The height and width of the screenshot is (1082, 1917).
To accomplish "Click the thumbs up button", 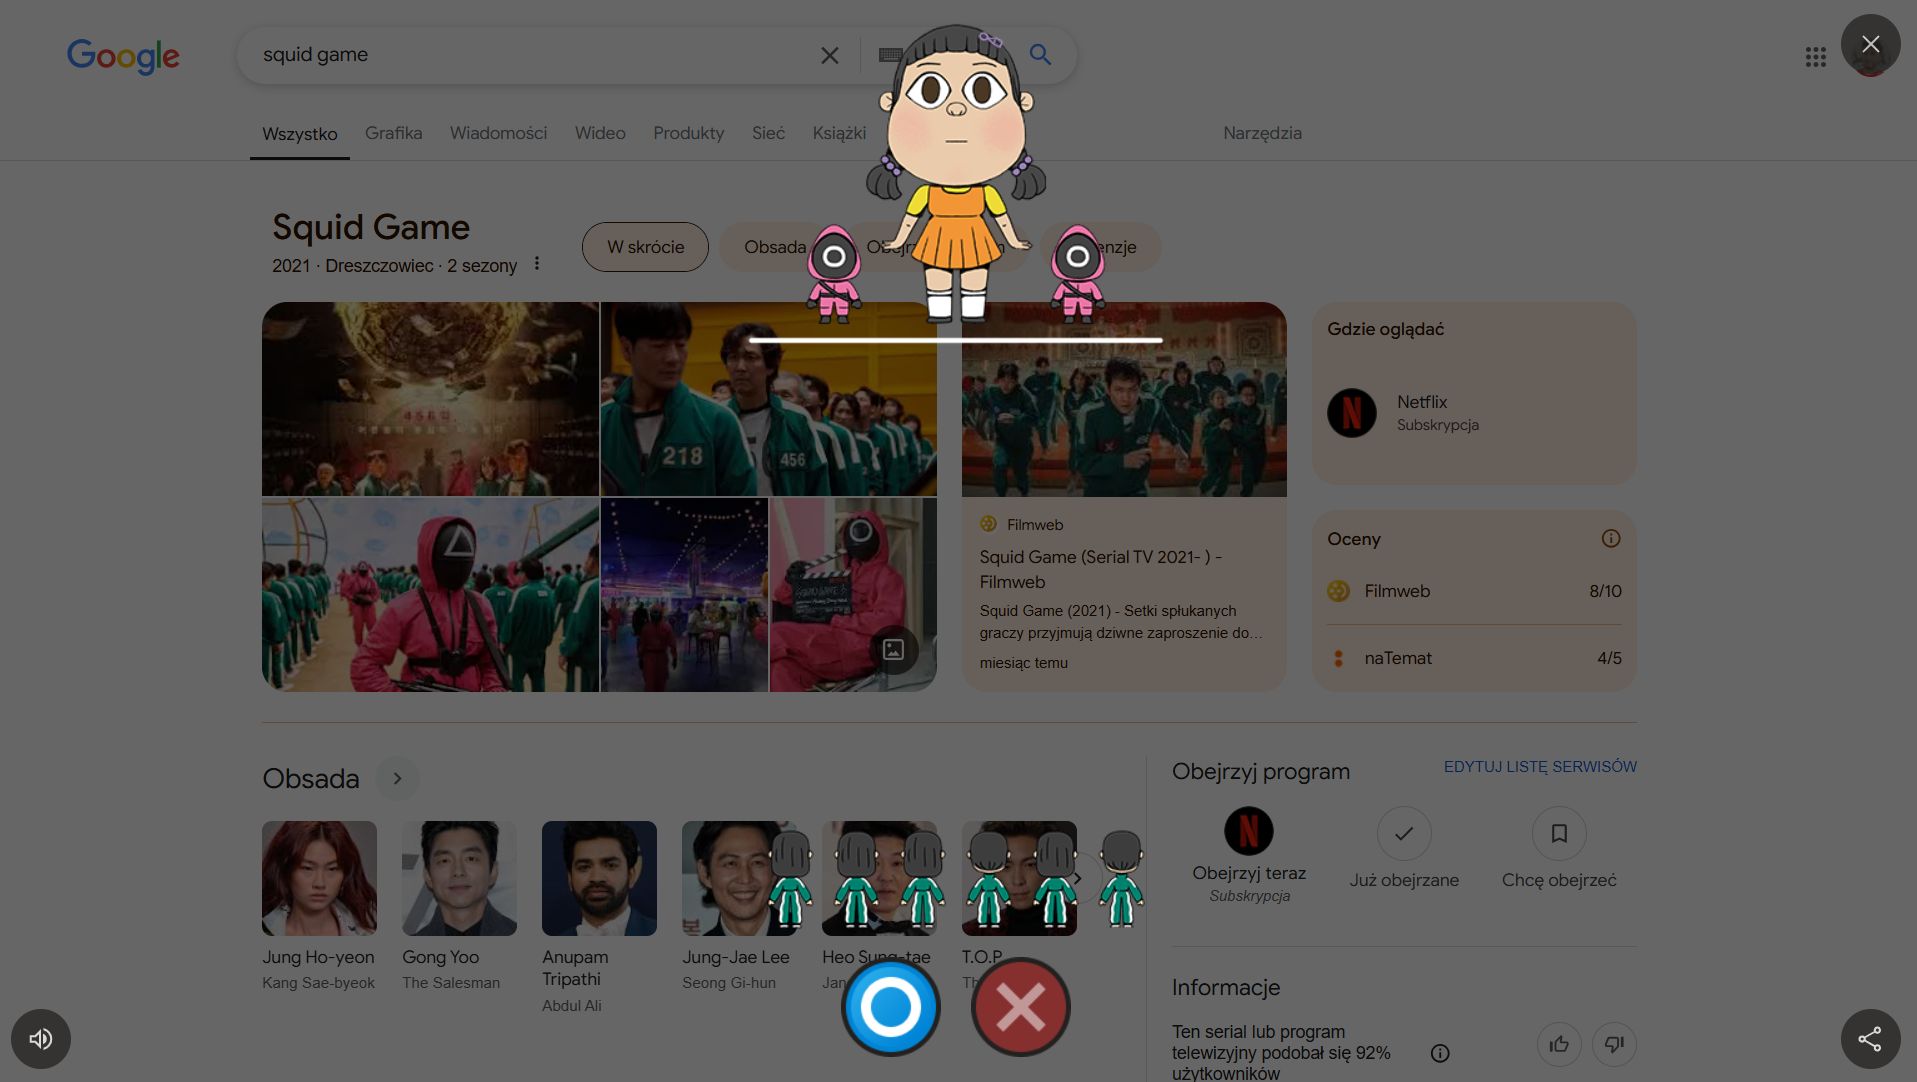I will click(1559, 1045).
